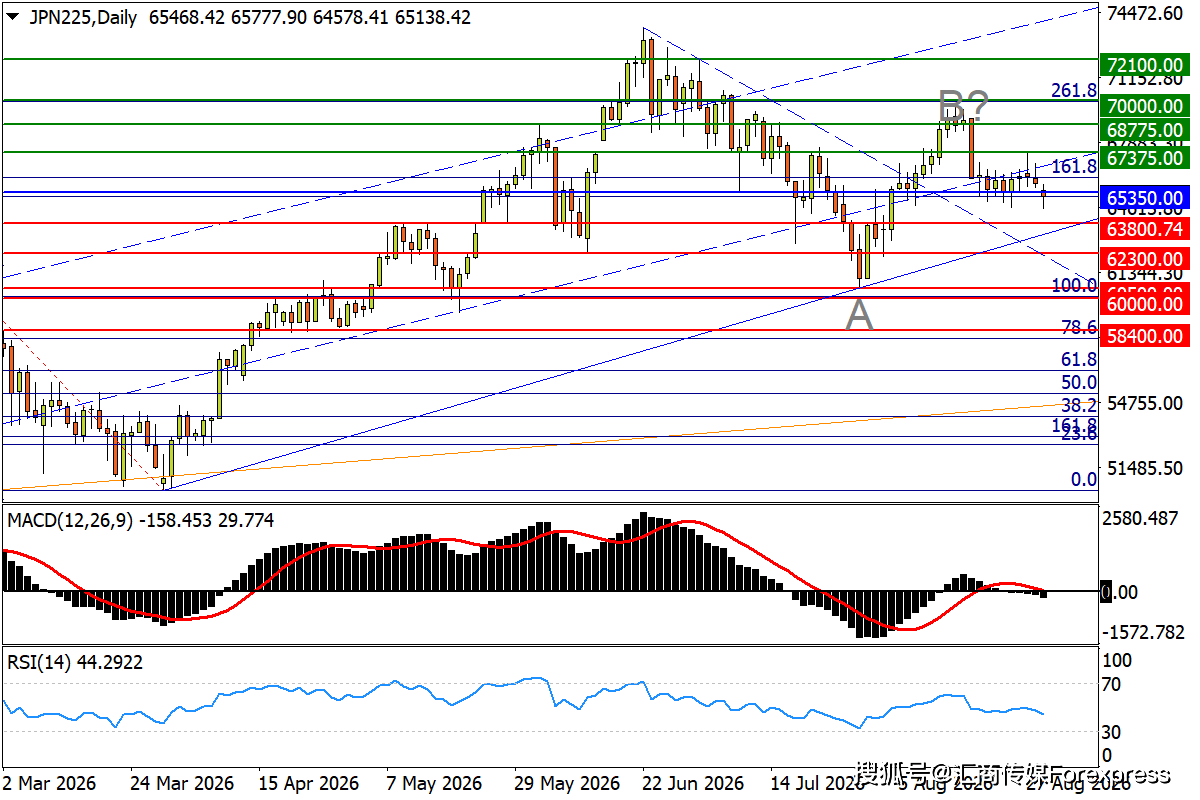
Task: Open the chart dropdown triangle beside JPN225,Daily
Action: (x=14, y=18)
